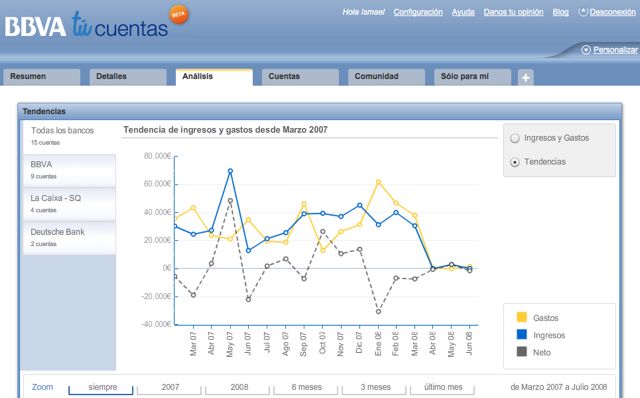Click the orange BETA badge
This screenshot has height=398, width=640.
[179, 15]
